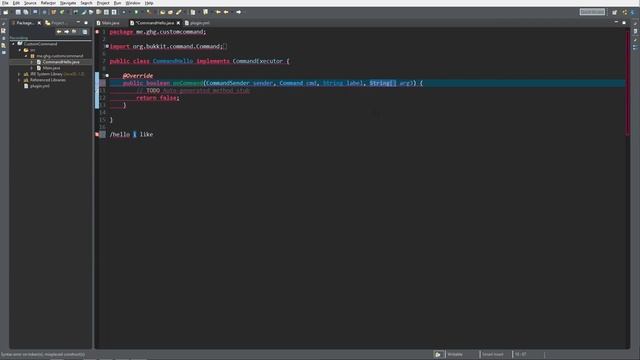Open the Run menu

tap(117, 3)
